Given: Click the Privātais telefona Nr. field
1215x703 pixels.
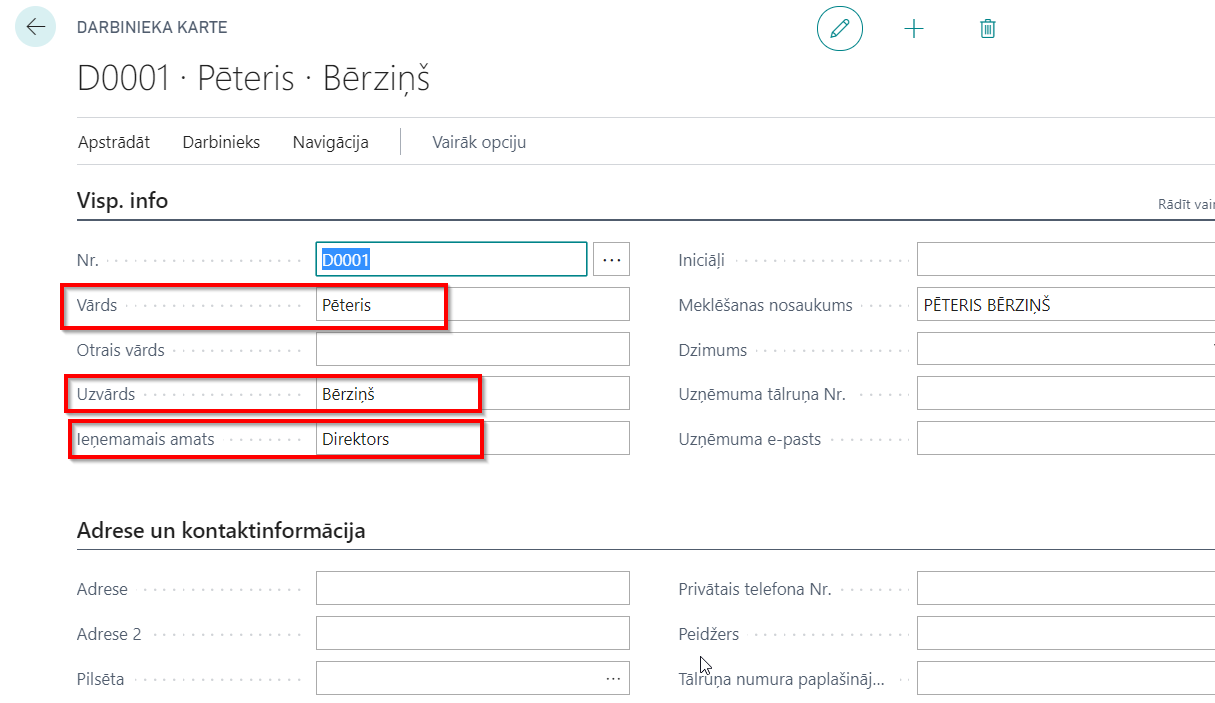Looking at the screenshot, I should (x=1066, y=589).
